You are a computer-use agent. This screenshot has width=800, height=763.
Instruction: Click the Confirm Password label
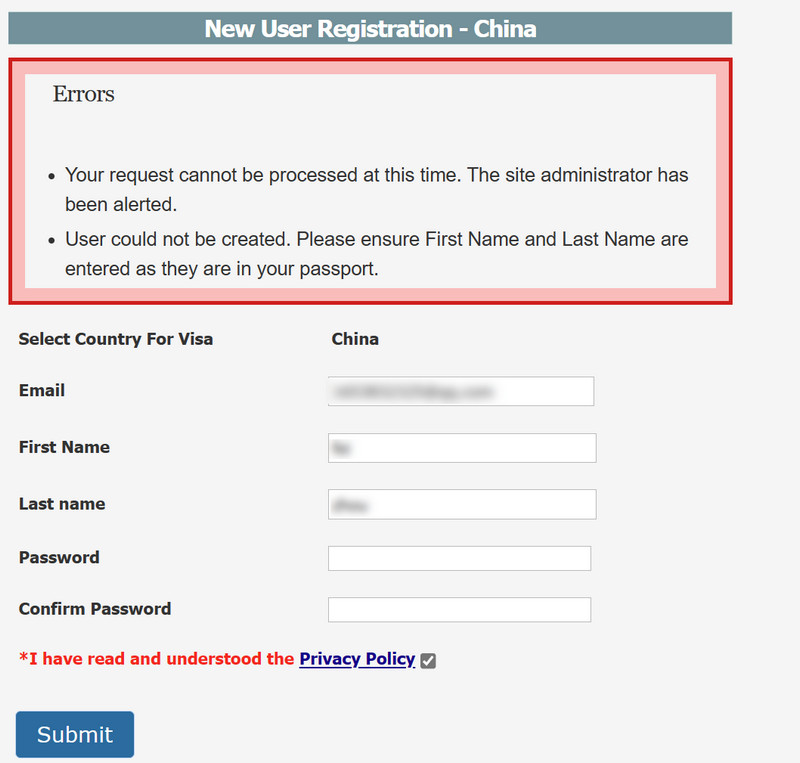pyautogui.click(x=95, y=609)
